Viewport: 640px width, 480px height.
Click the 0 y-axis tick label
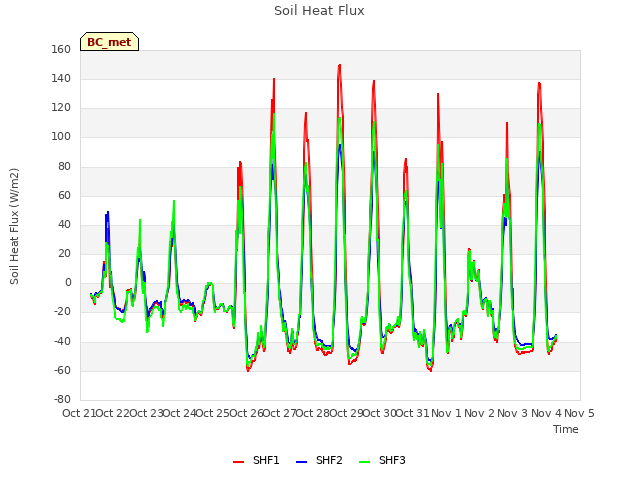point(68,282)
